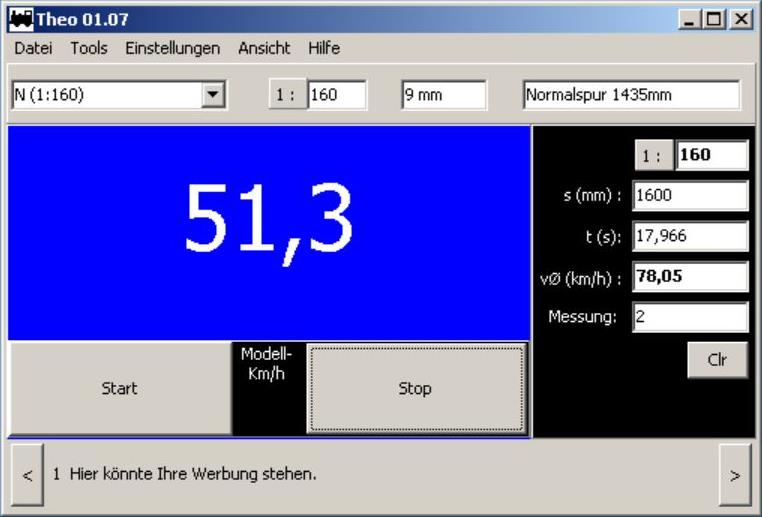
Task: Click the Messung count field
Action: (690, 317)
